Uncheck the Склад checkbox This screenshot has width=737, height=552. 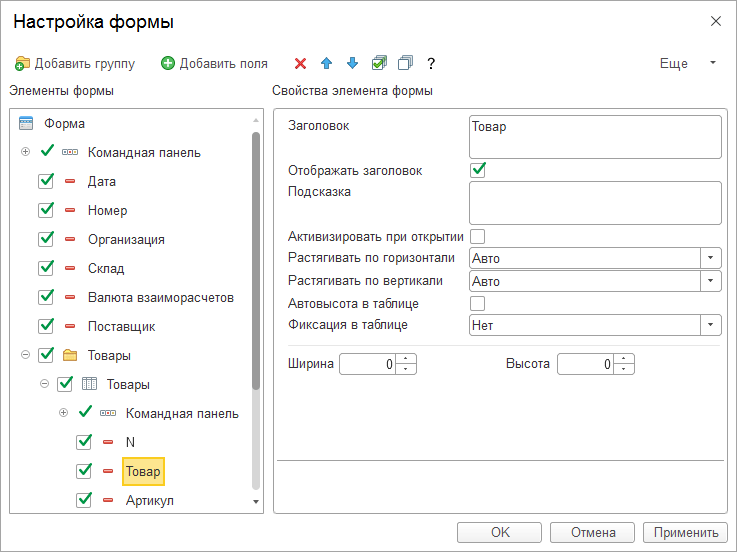pyautogui.click(x=46, y=268)
